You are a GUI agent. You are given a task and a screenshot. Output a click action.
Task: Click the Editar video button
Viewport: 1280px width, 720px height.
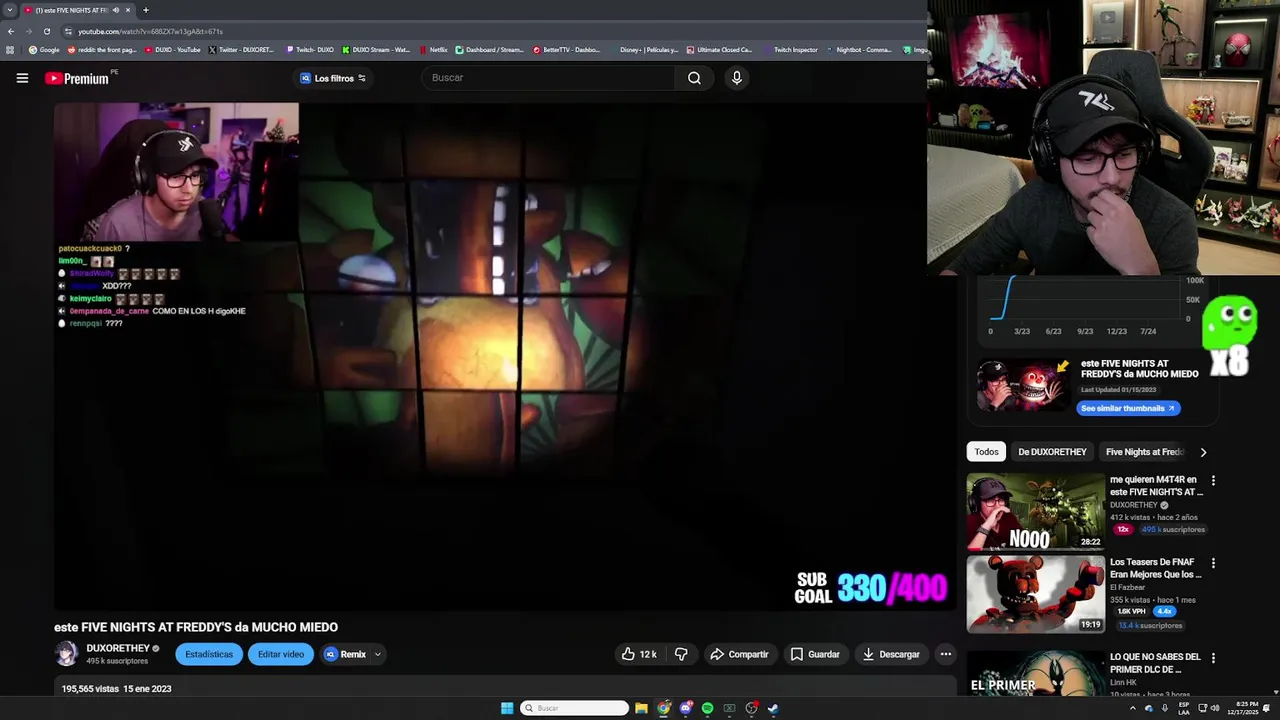tap(281, 654)
